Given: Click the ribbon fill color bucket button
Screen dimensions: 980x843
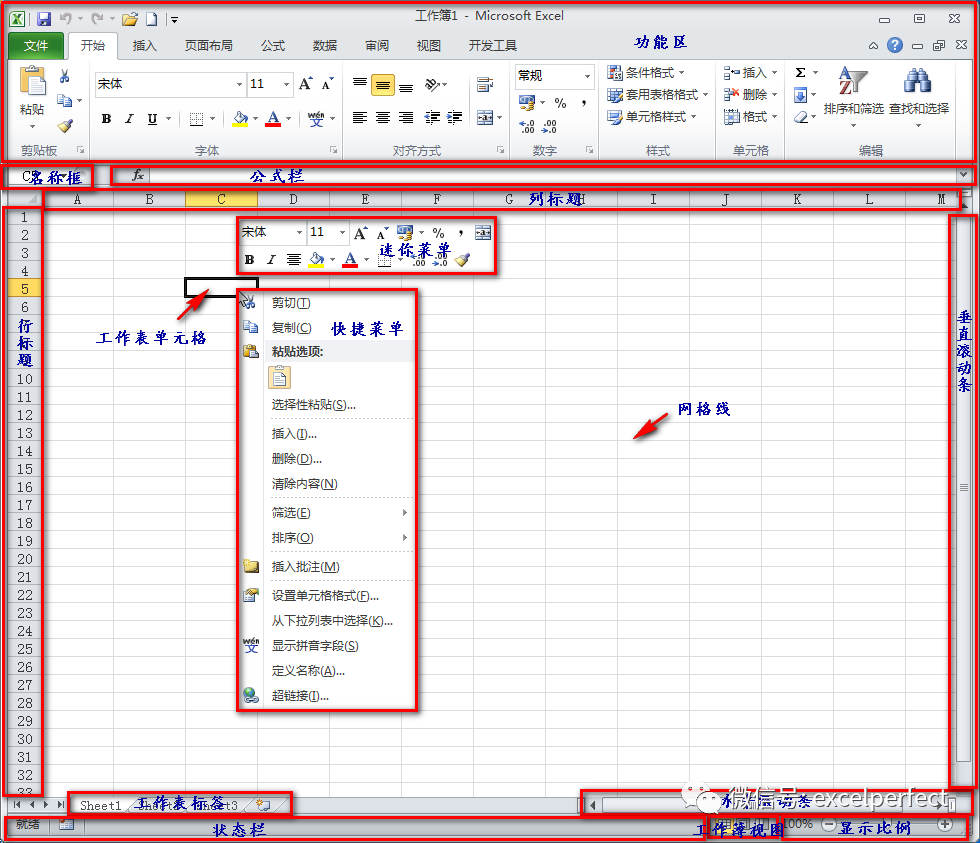Looking at the screenshot, I should tap(240, 118).
